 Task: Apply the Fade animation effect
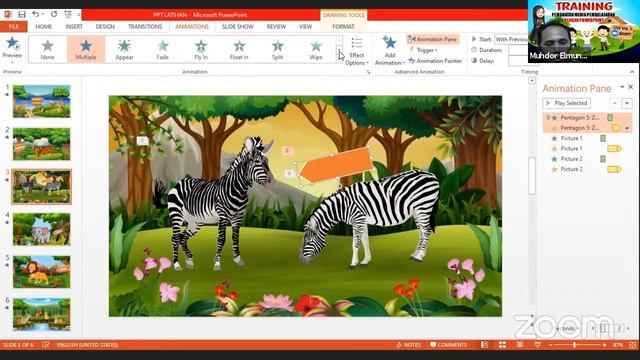(x=162, y=49)
